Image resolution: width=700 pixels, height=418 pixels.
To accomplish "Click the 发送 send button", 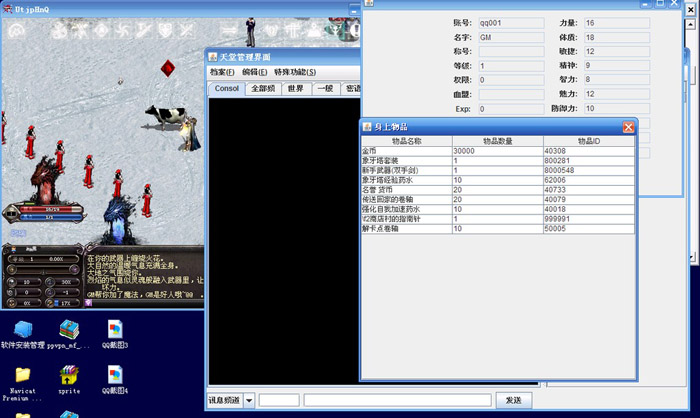I will click(513, 400).
